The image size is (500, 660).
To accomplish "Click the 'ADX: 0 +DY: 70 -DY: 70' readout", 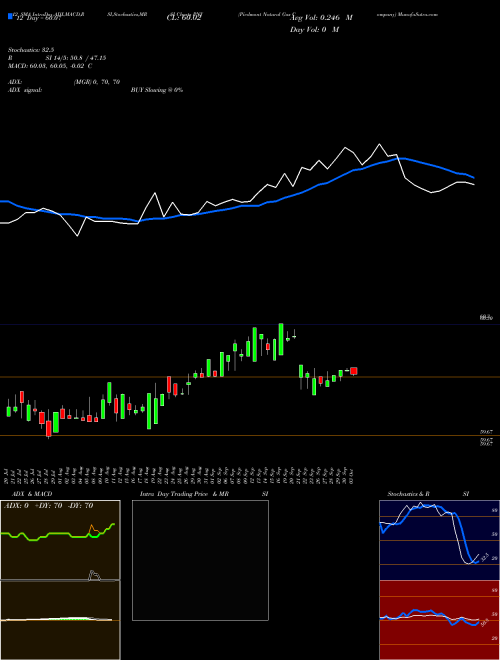I will pyautogui.click(x=48, y=505).
